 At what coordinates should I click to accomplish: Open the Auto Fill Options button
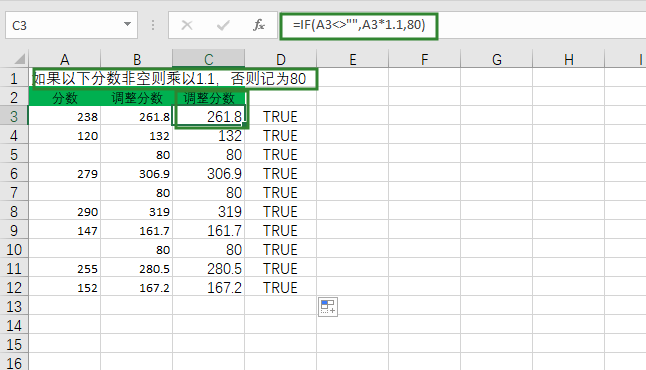[328, 307]
